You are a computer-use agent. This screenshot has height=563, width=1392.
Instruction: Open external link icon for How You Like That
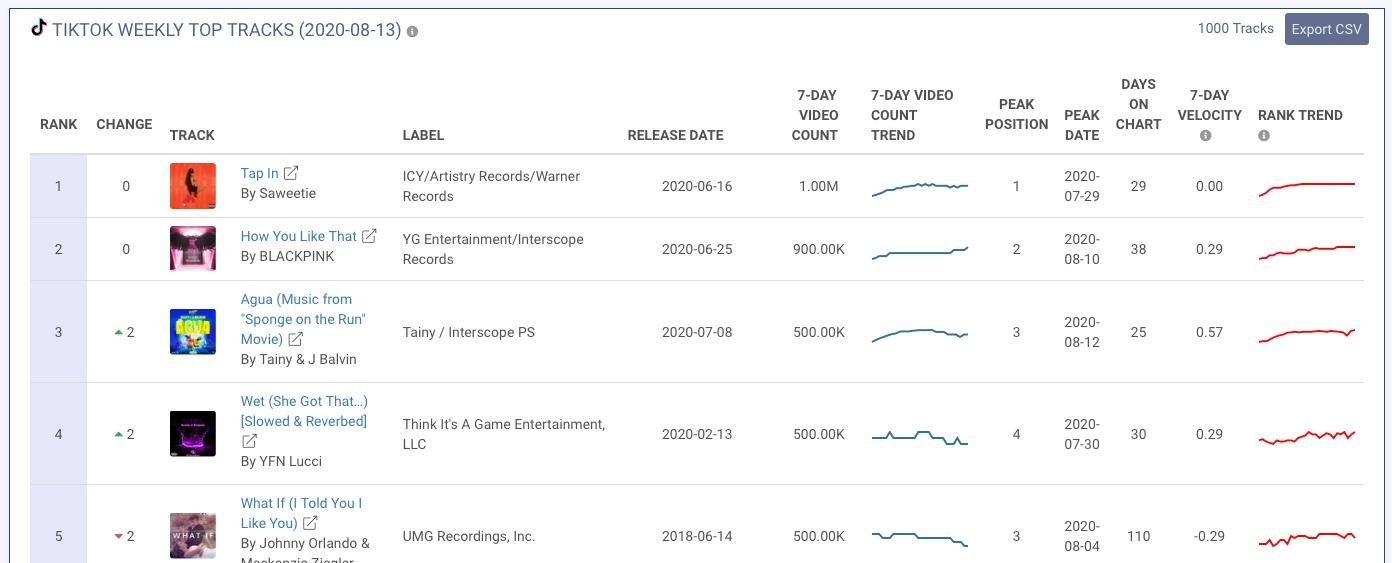click(x=369, y=236)
